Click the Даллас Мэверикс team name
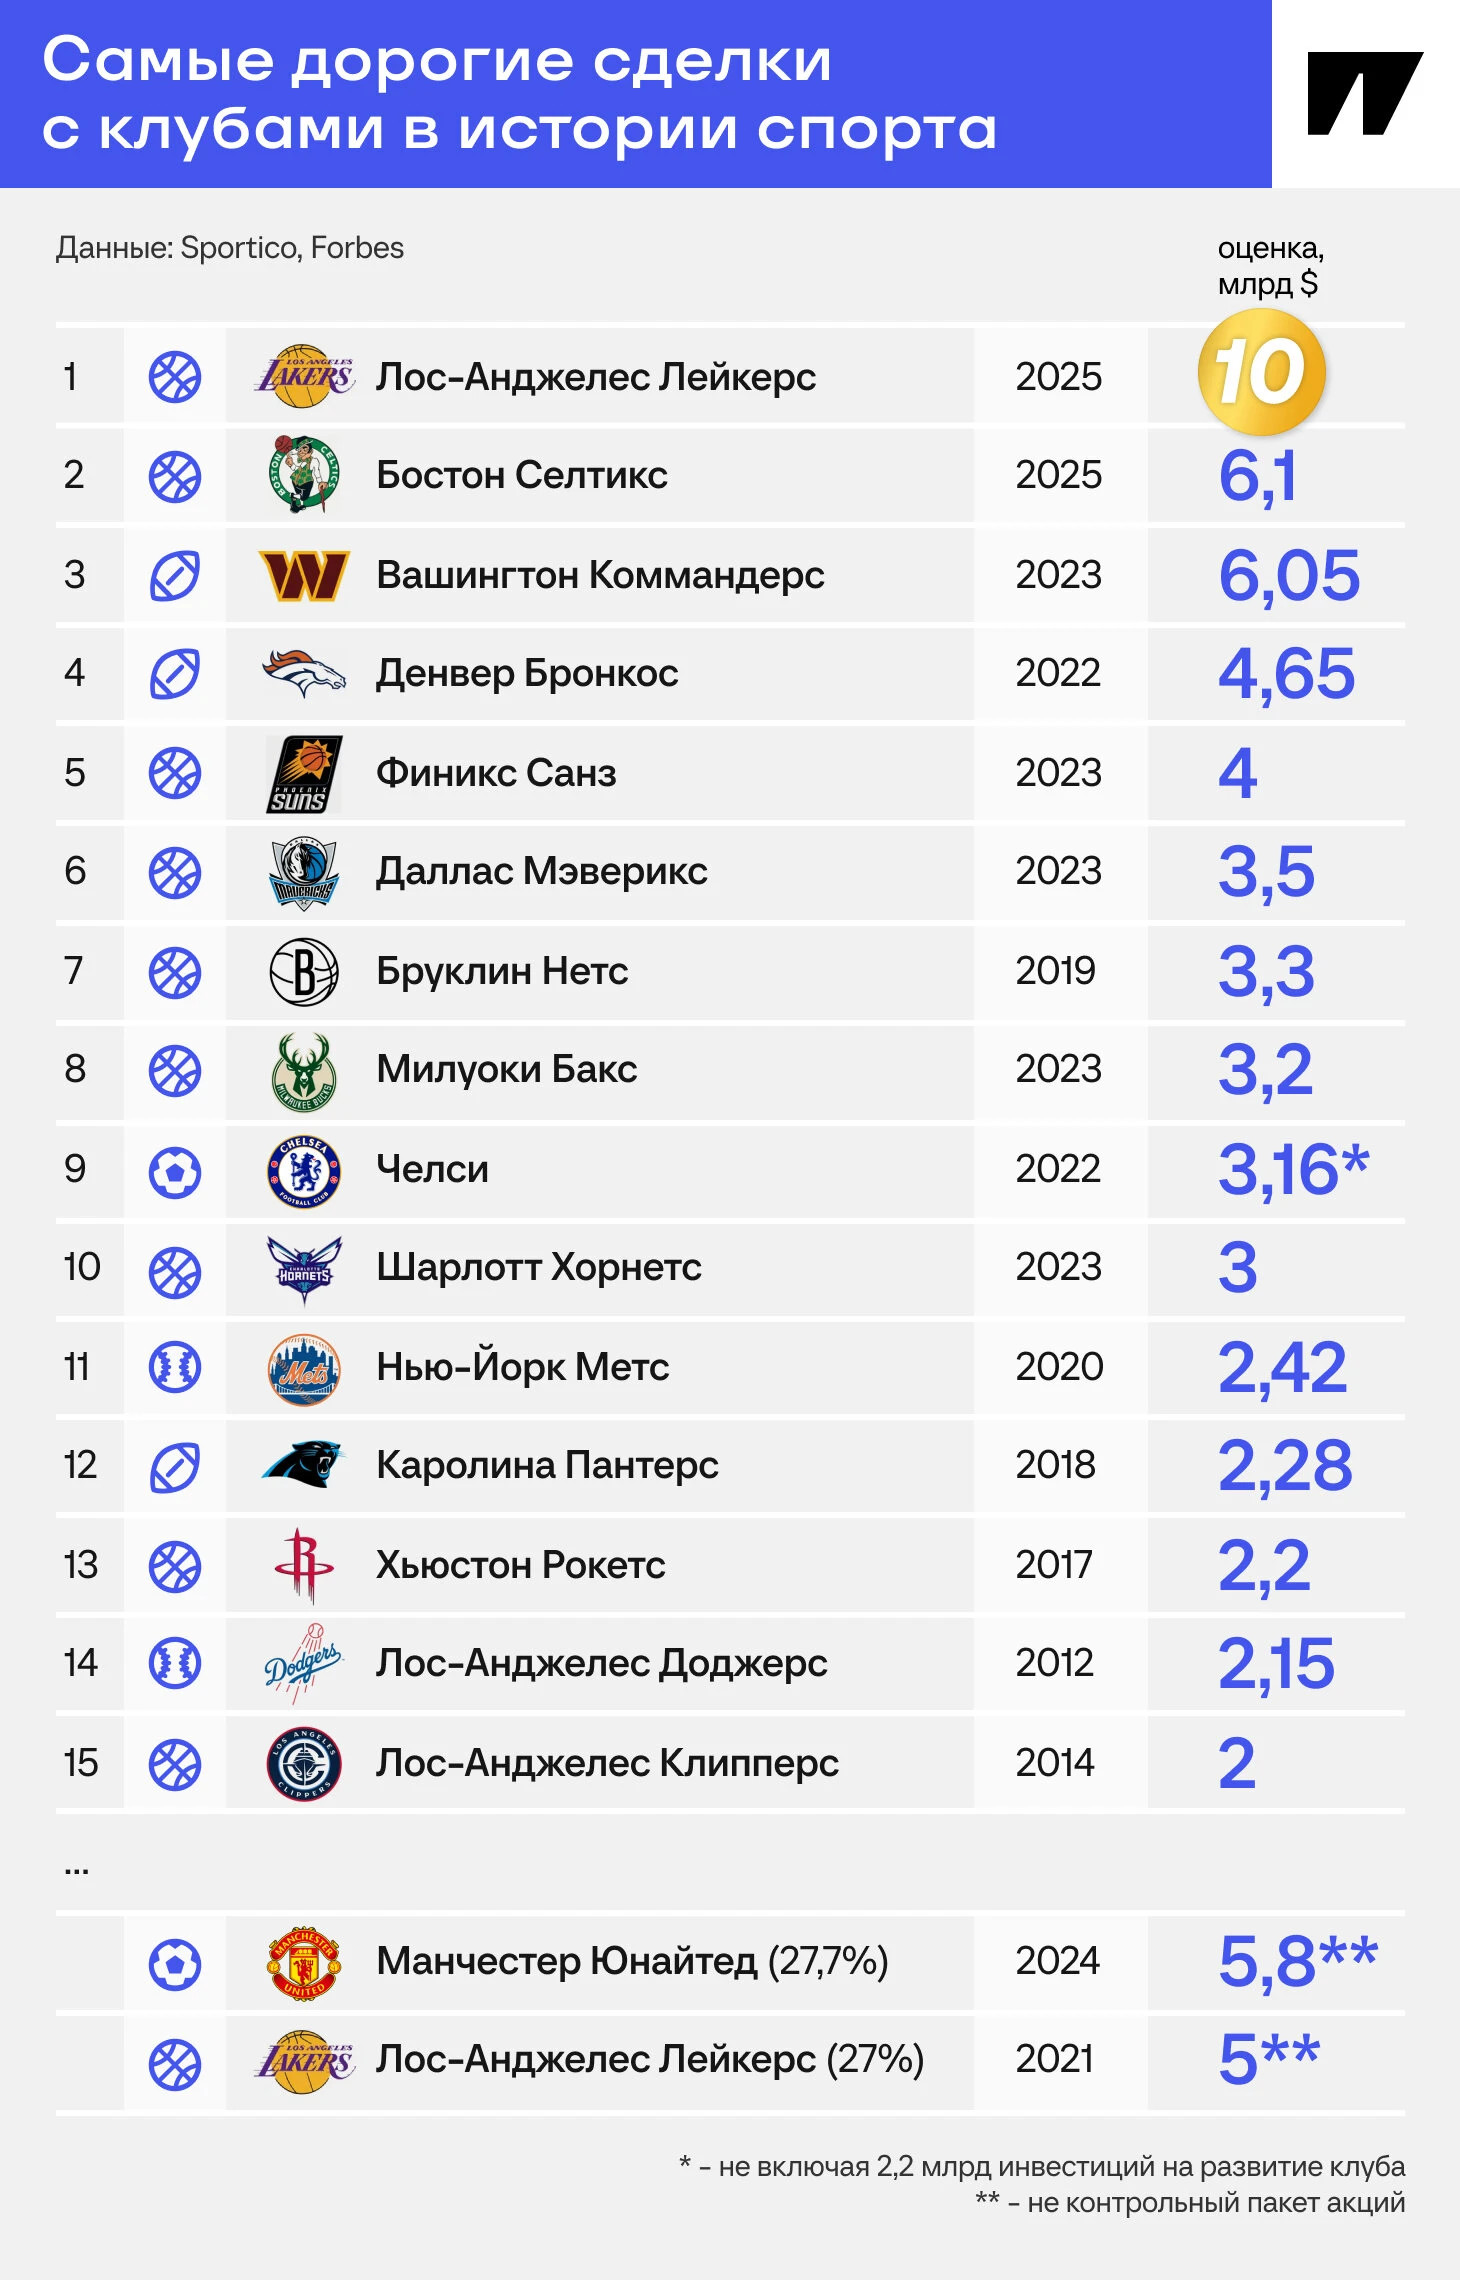The image size is (1460, 2280). click(541, 871)
